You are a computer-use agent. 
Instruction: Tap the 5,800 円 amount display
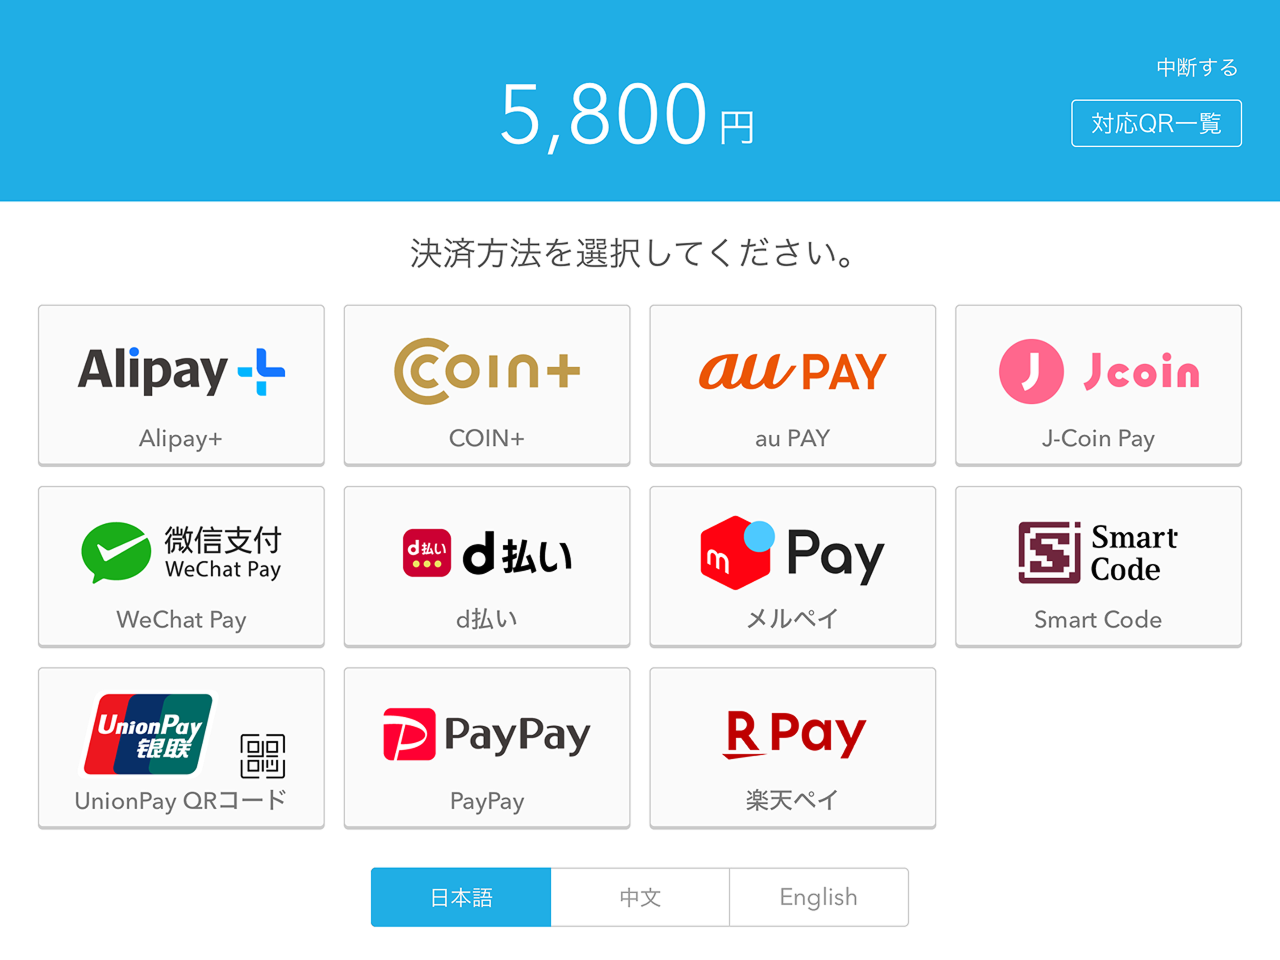627,115
